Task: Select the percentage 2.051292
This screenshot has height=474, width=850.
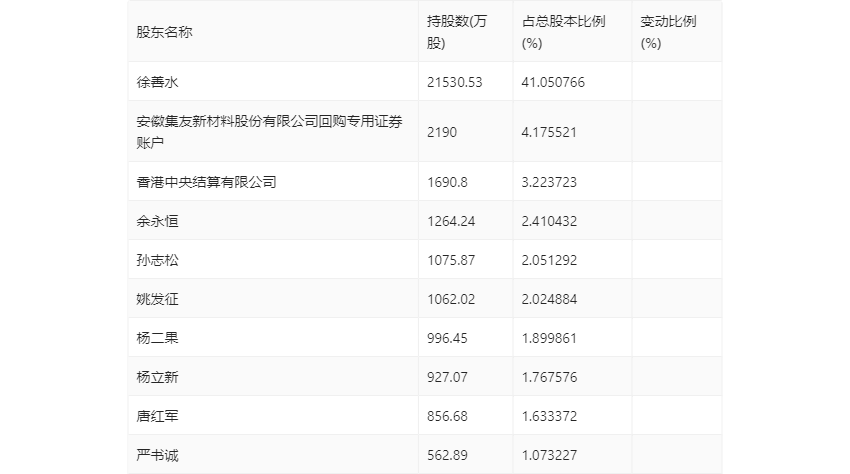Action: coord(549,260)
